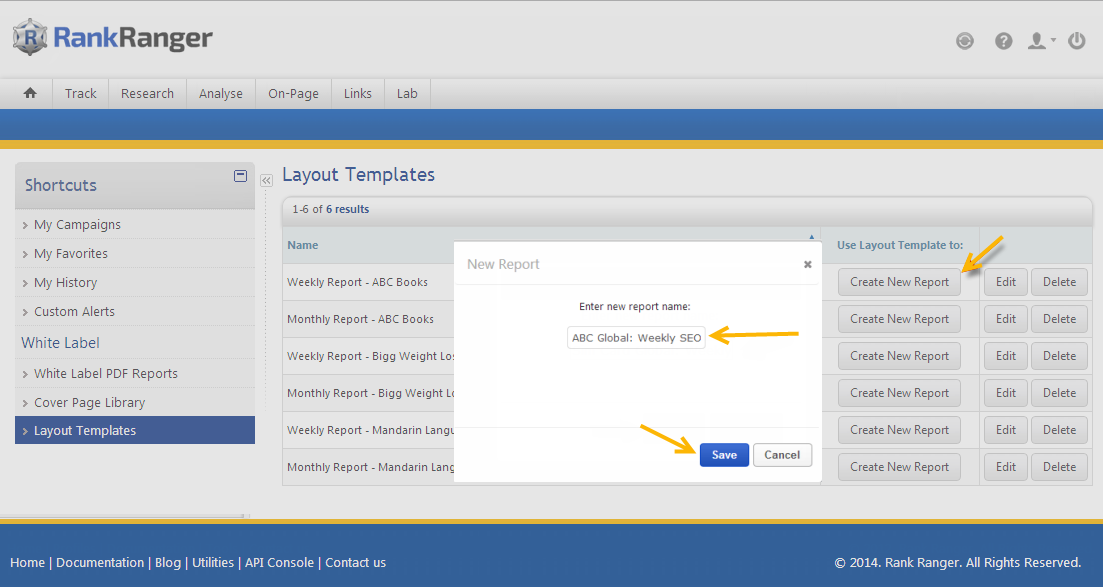Follow the Blog footer link
The image size is (1103, 587).
[x=167, y=562]
